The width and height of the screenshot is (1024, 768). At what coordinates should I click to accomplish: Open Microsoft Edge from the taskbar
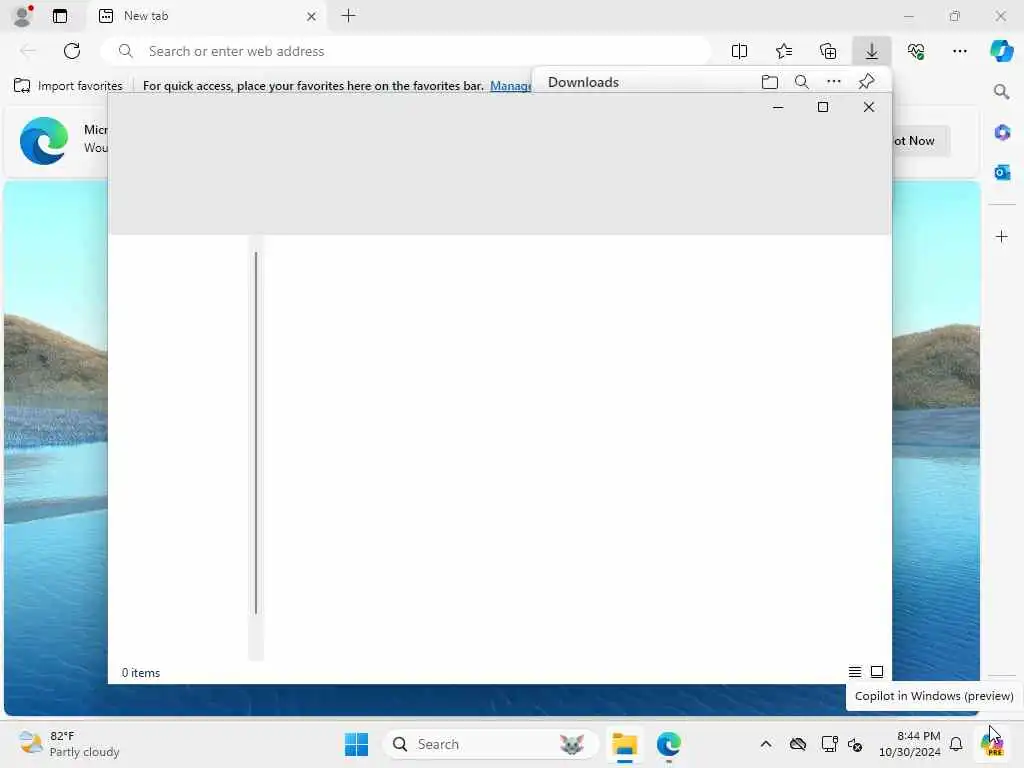tap(669, 744)
